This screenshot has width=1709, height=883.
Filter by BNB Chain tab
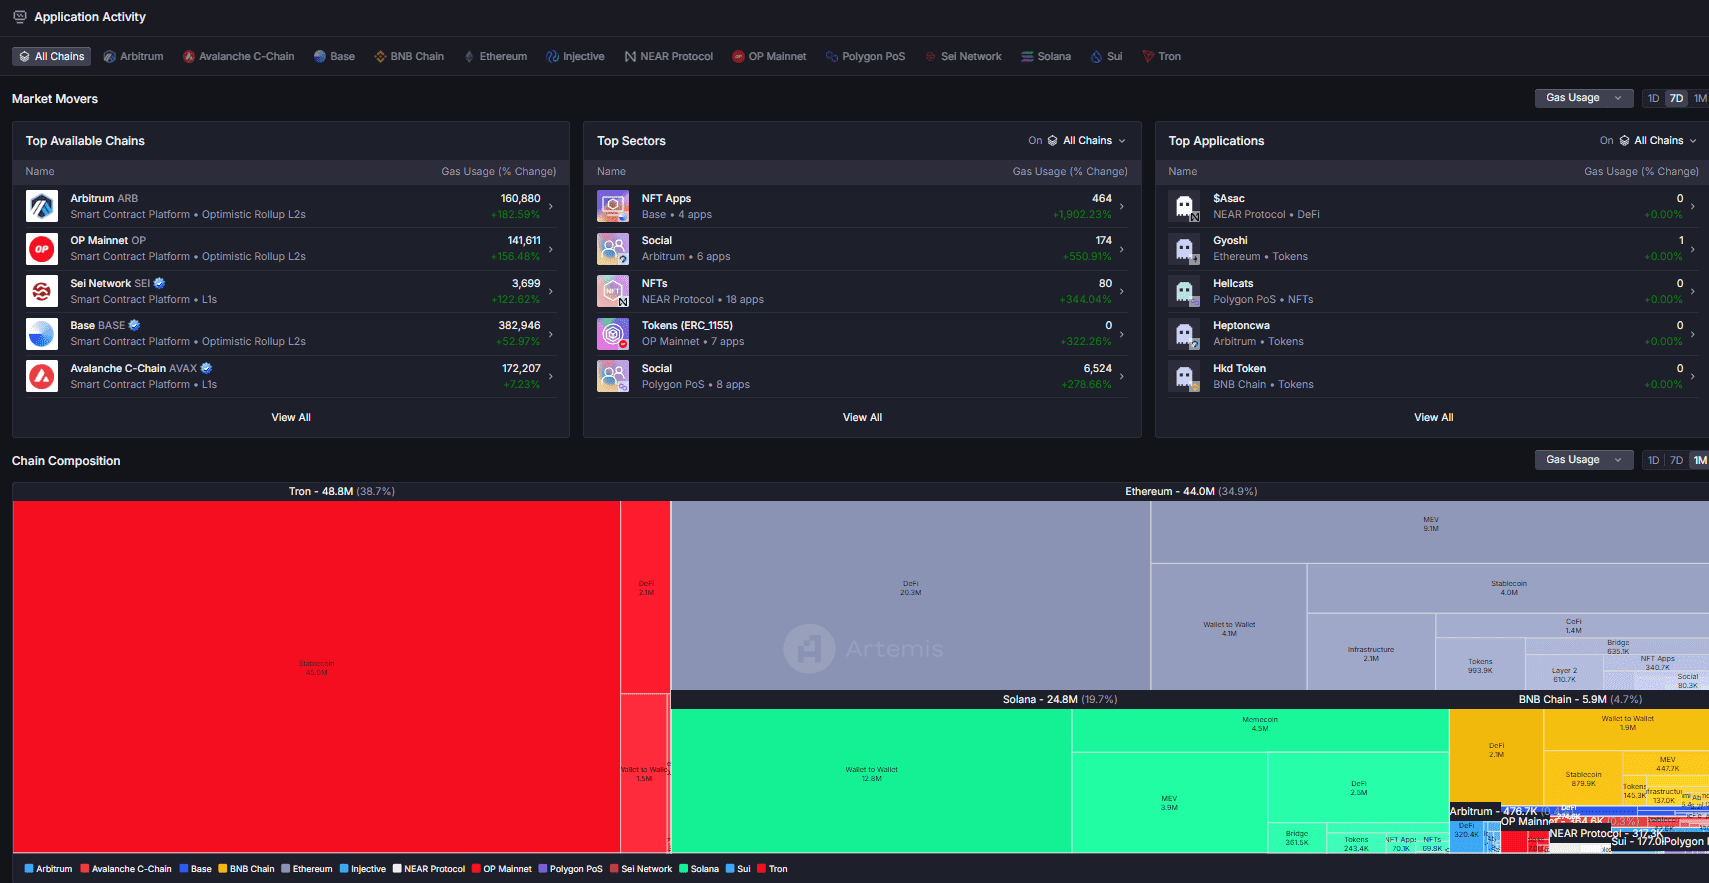tap(409, 56)
